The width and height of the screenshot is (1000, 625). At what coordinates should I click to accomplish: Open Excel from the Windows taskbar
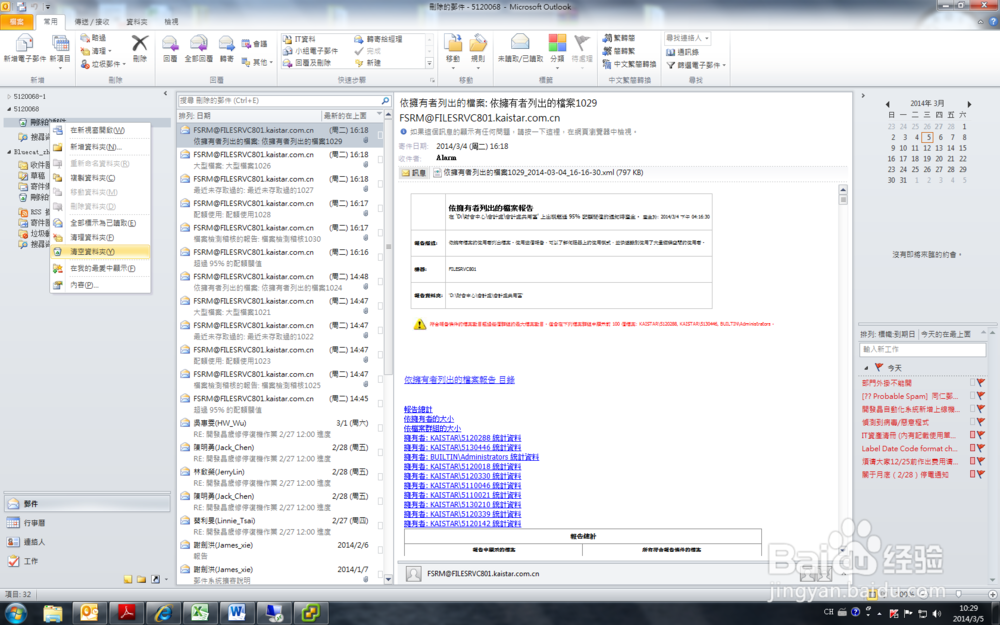pos(200,612)
